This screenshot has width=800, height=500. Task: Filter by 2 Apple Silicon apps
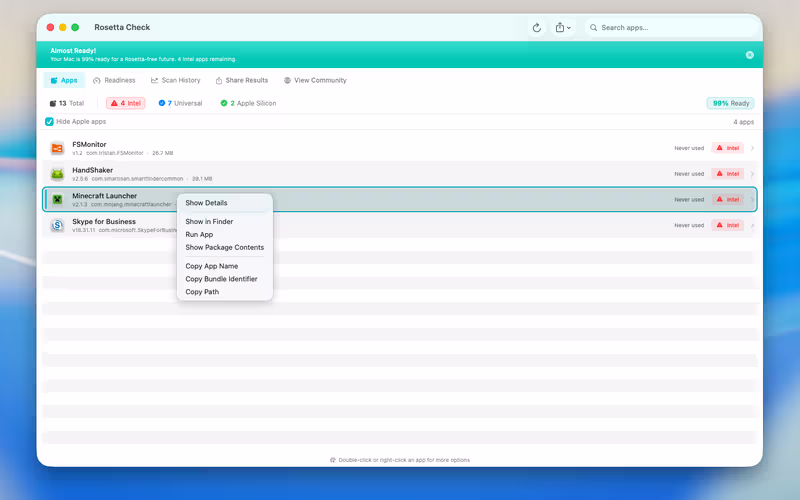(248, 103)
